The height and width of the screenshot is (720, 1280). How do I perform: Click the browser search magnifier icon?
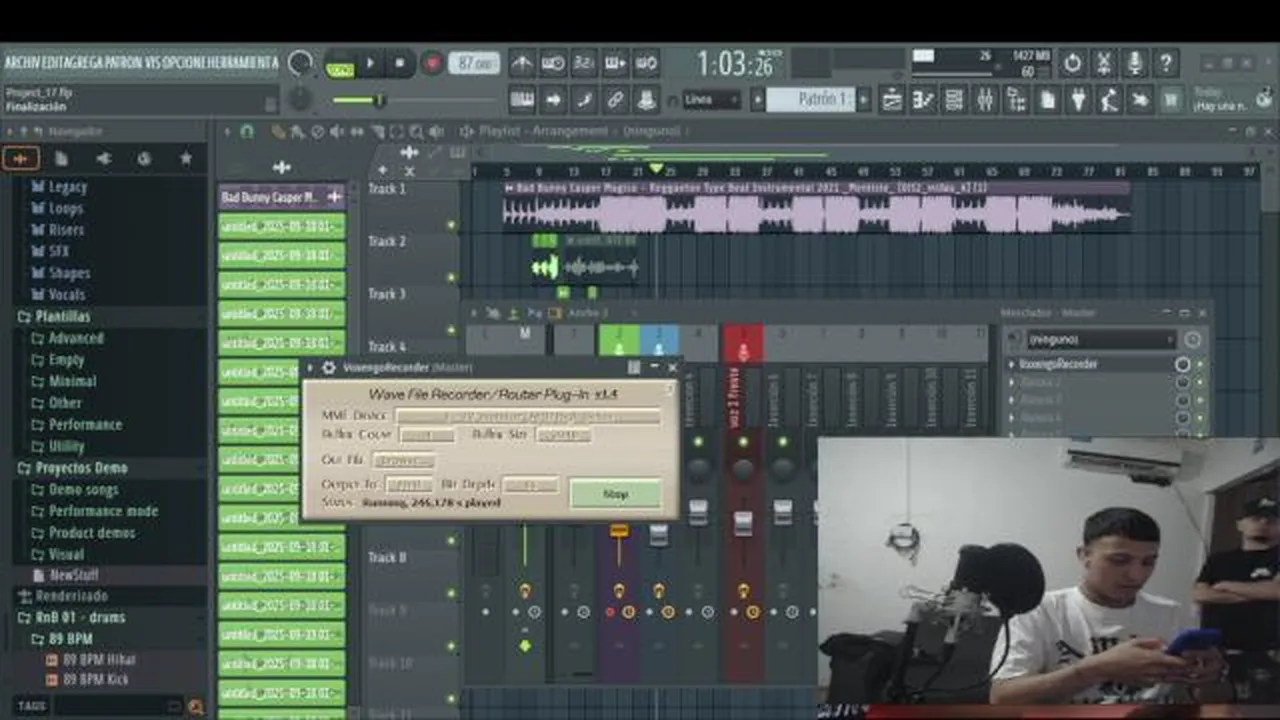(196, 707)
